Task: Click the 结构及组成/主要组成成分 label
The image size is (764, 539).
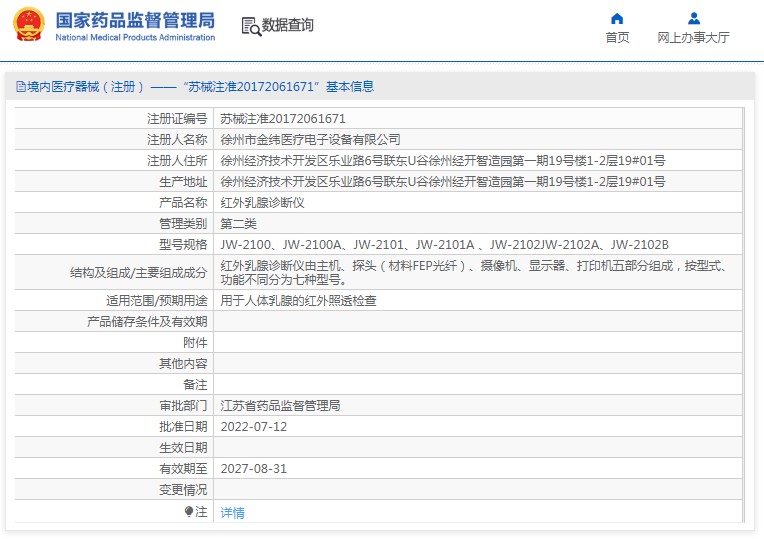Action: pyautogui.click(x=139, y=272)
